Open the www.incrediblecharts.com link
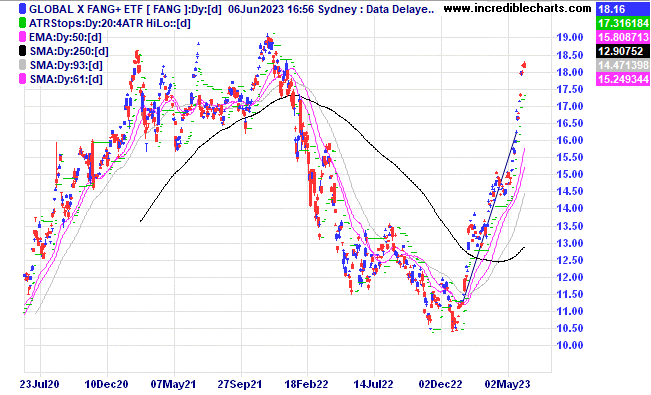This screenshot has height=395, width=651. click(517, 8)
